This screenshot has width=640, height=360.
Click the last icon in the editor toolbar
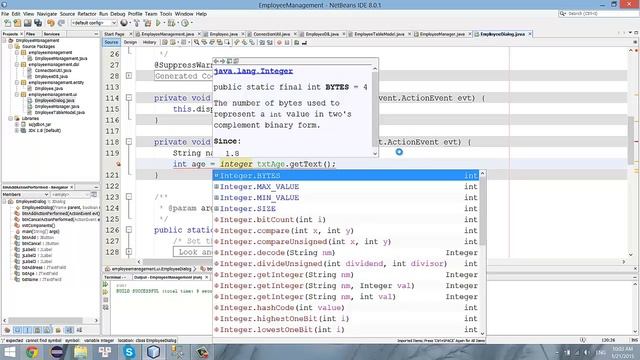click(x=304, y=42)
